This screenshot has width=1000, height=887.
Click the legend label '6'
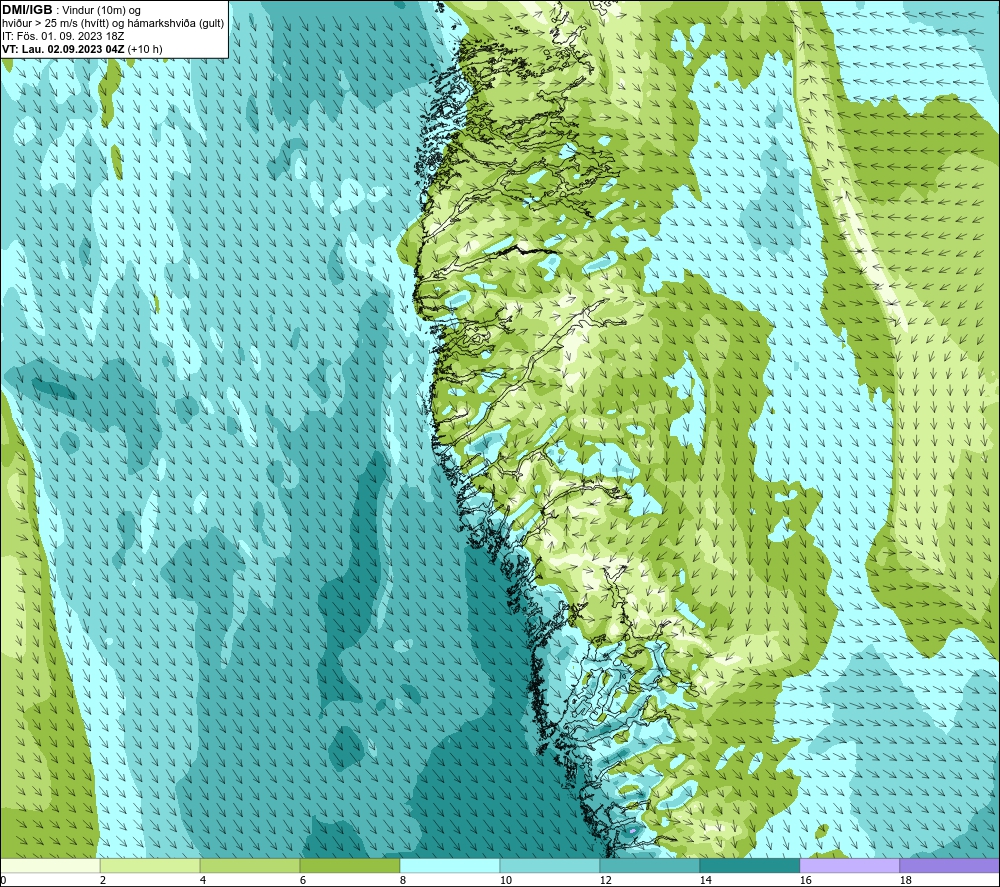[303, 881]
